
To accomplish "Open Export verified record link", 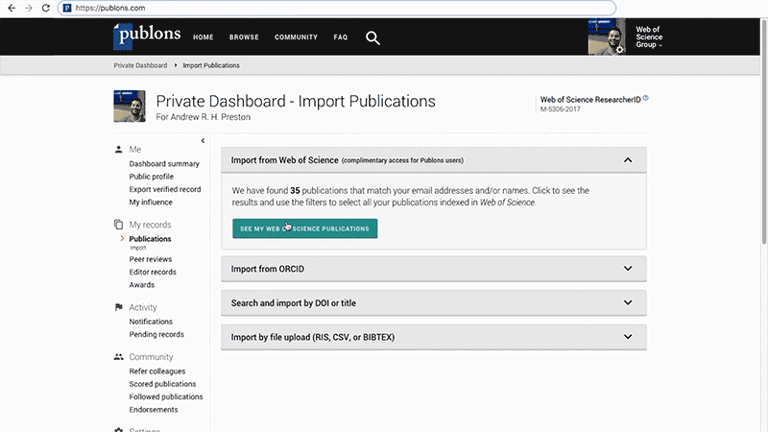I will coord(165,189).
